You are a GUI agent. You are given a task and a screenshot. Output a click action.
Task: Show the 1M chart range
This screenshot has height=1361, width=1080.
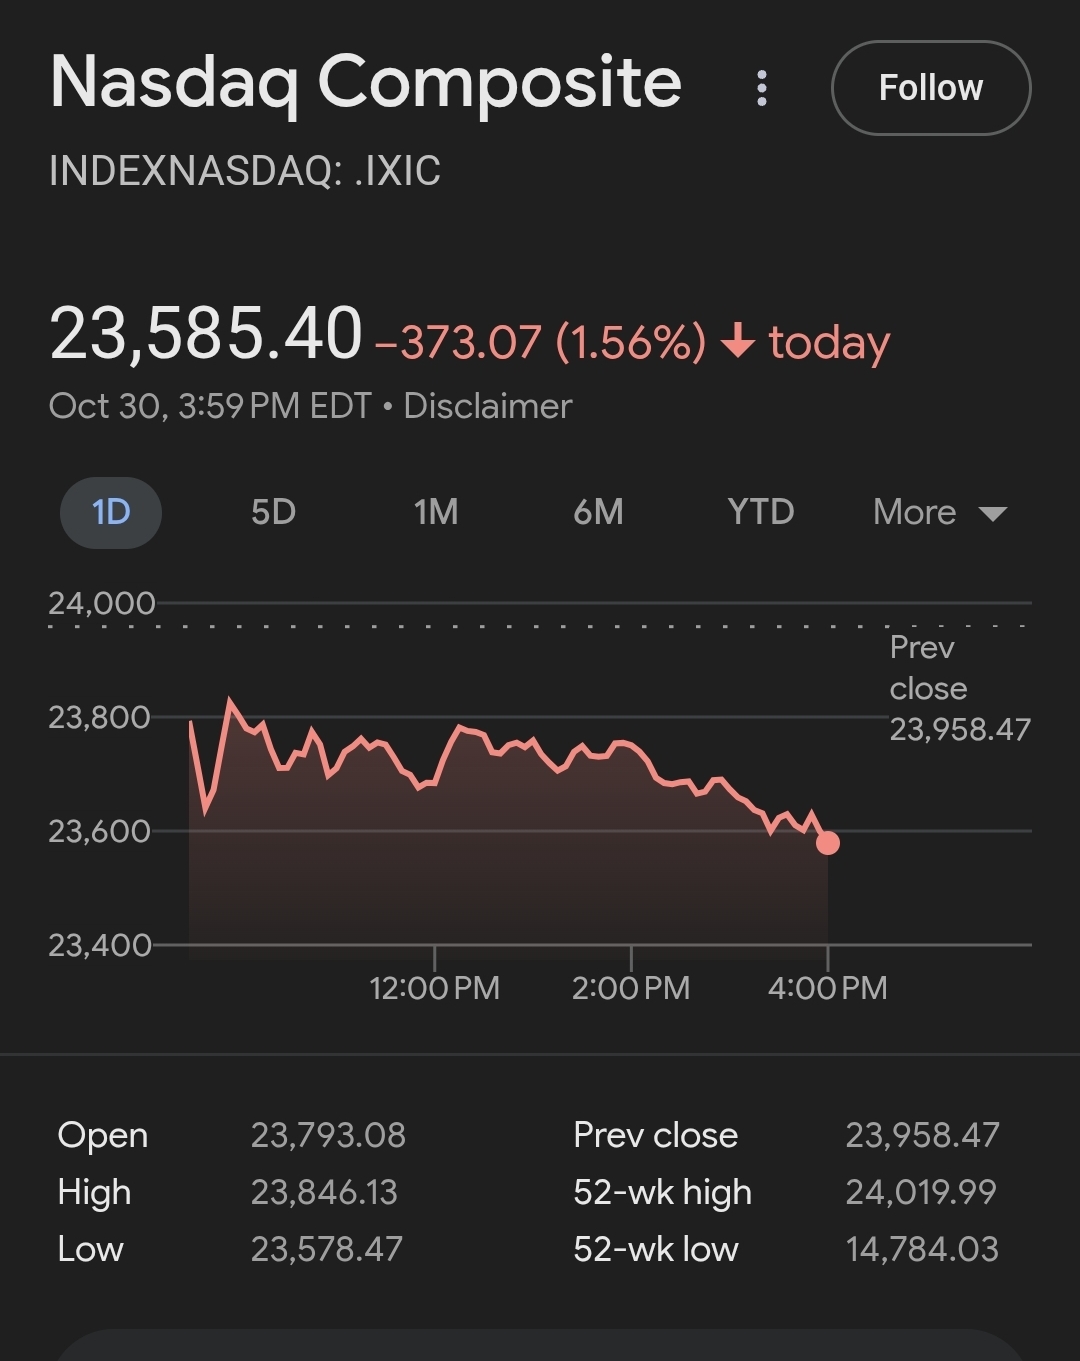pos(436,512)
